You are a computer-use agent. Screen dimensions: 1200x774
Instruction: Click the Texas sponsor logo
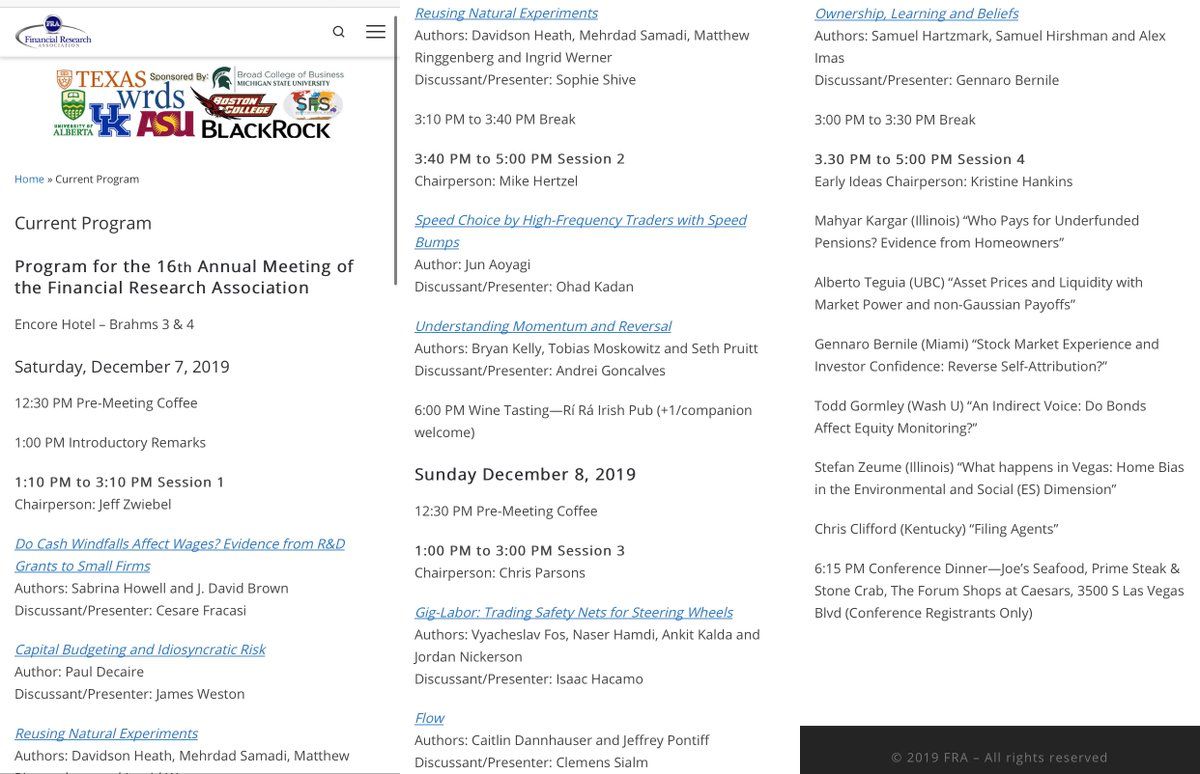tap(103, 78)
